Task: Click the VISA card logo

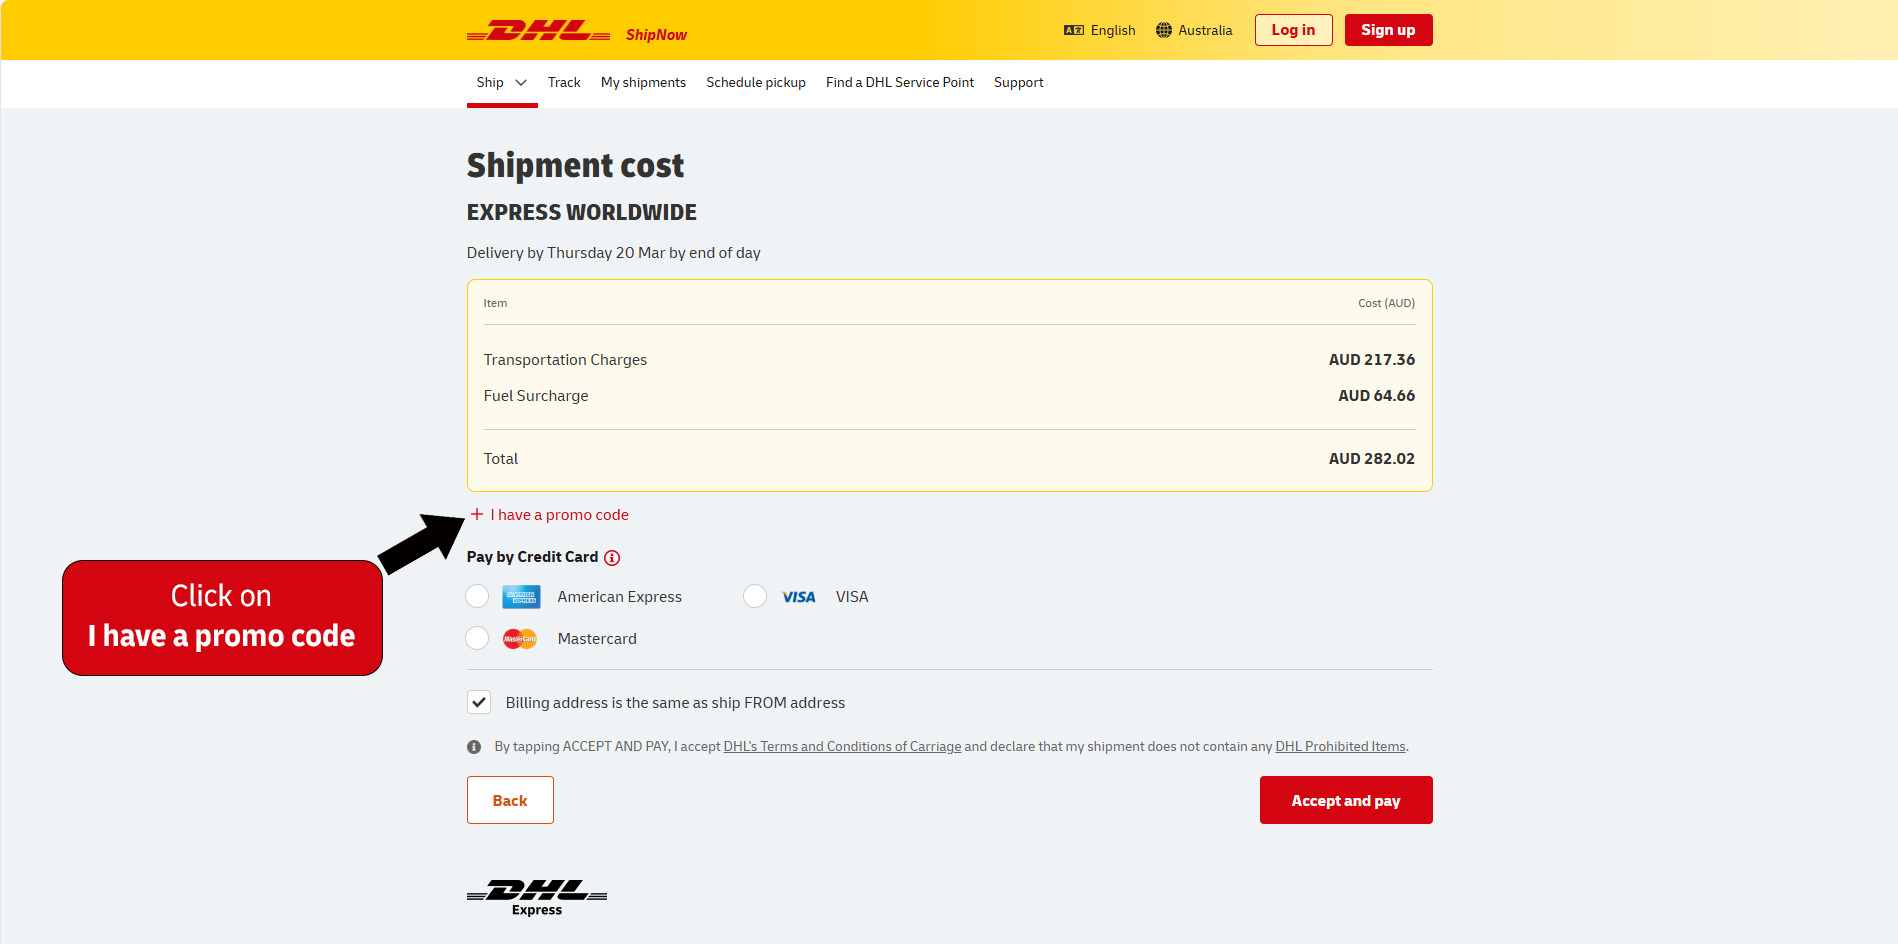Action: (799, 597)
